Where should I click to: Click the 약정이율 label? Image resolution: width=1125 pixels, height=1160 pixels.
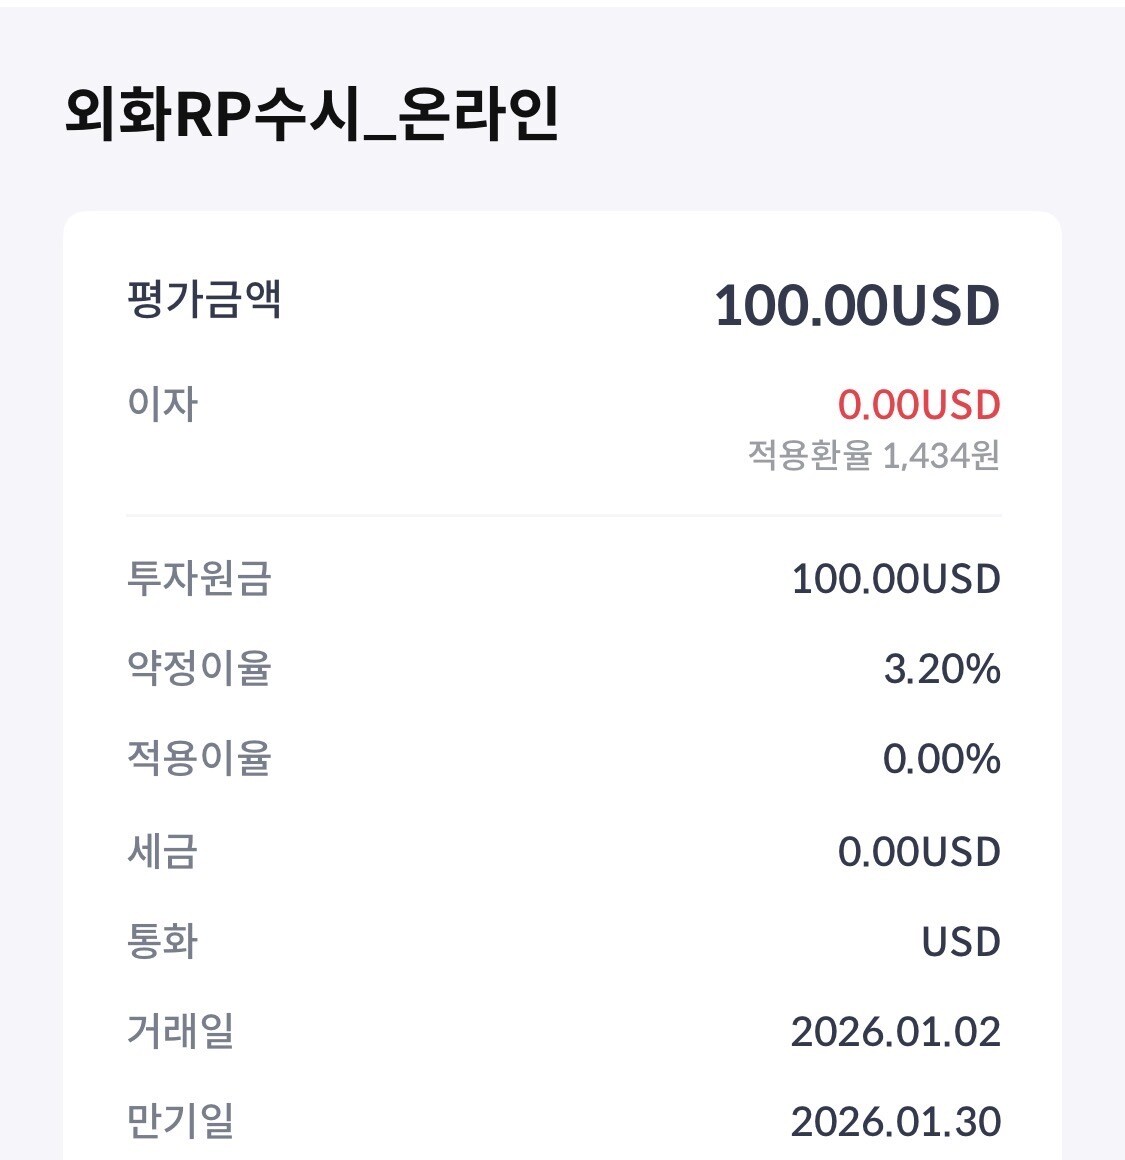tap(199, 668)
